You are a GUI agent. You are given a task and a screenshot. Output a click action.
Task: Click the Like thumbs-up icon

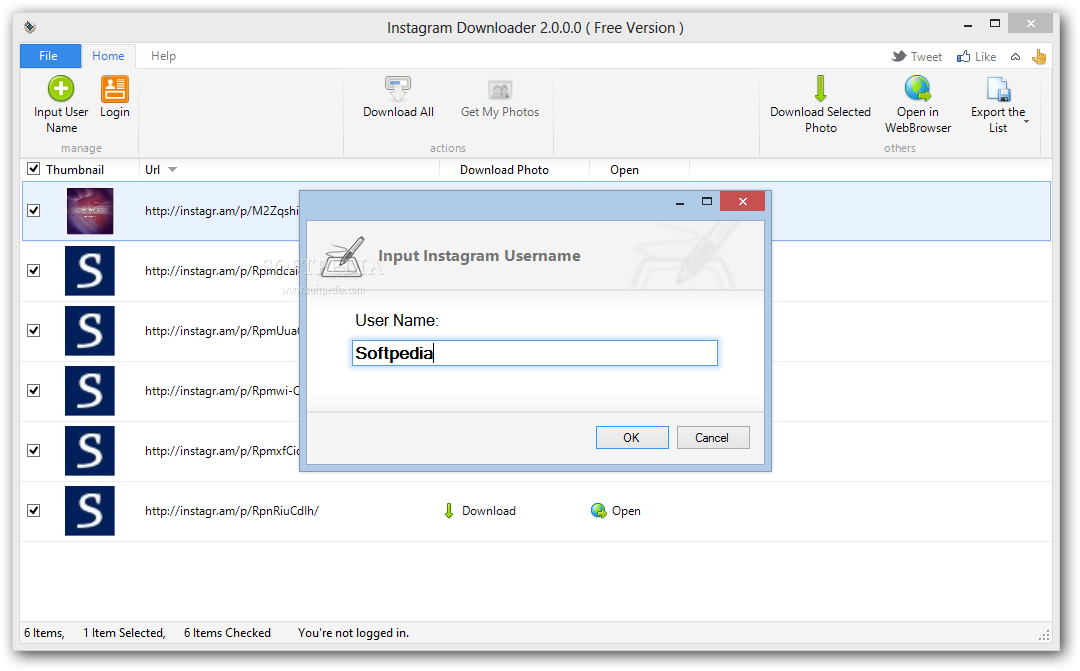pyautogui.click(x=963, y=56)
